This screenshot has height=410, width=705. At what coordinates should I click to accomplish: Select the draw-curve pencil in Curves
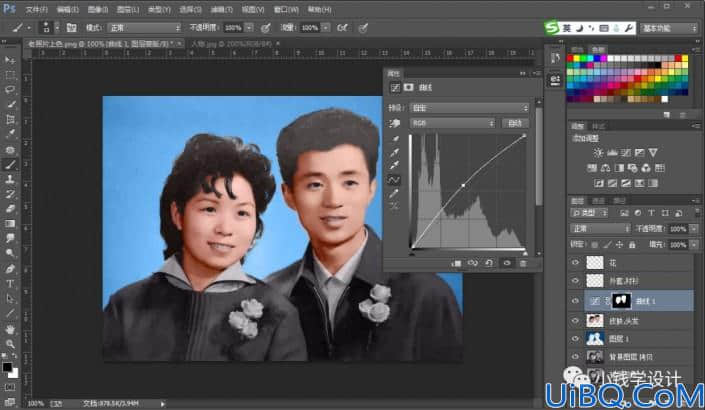point(394,193)
